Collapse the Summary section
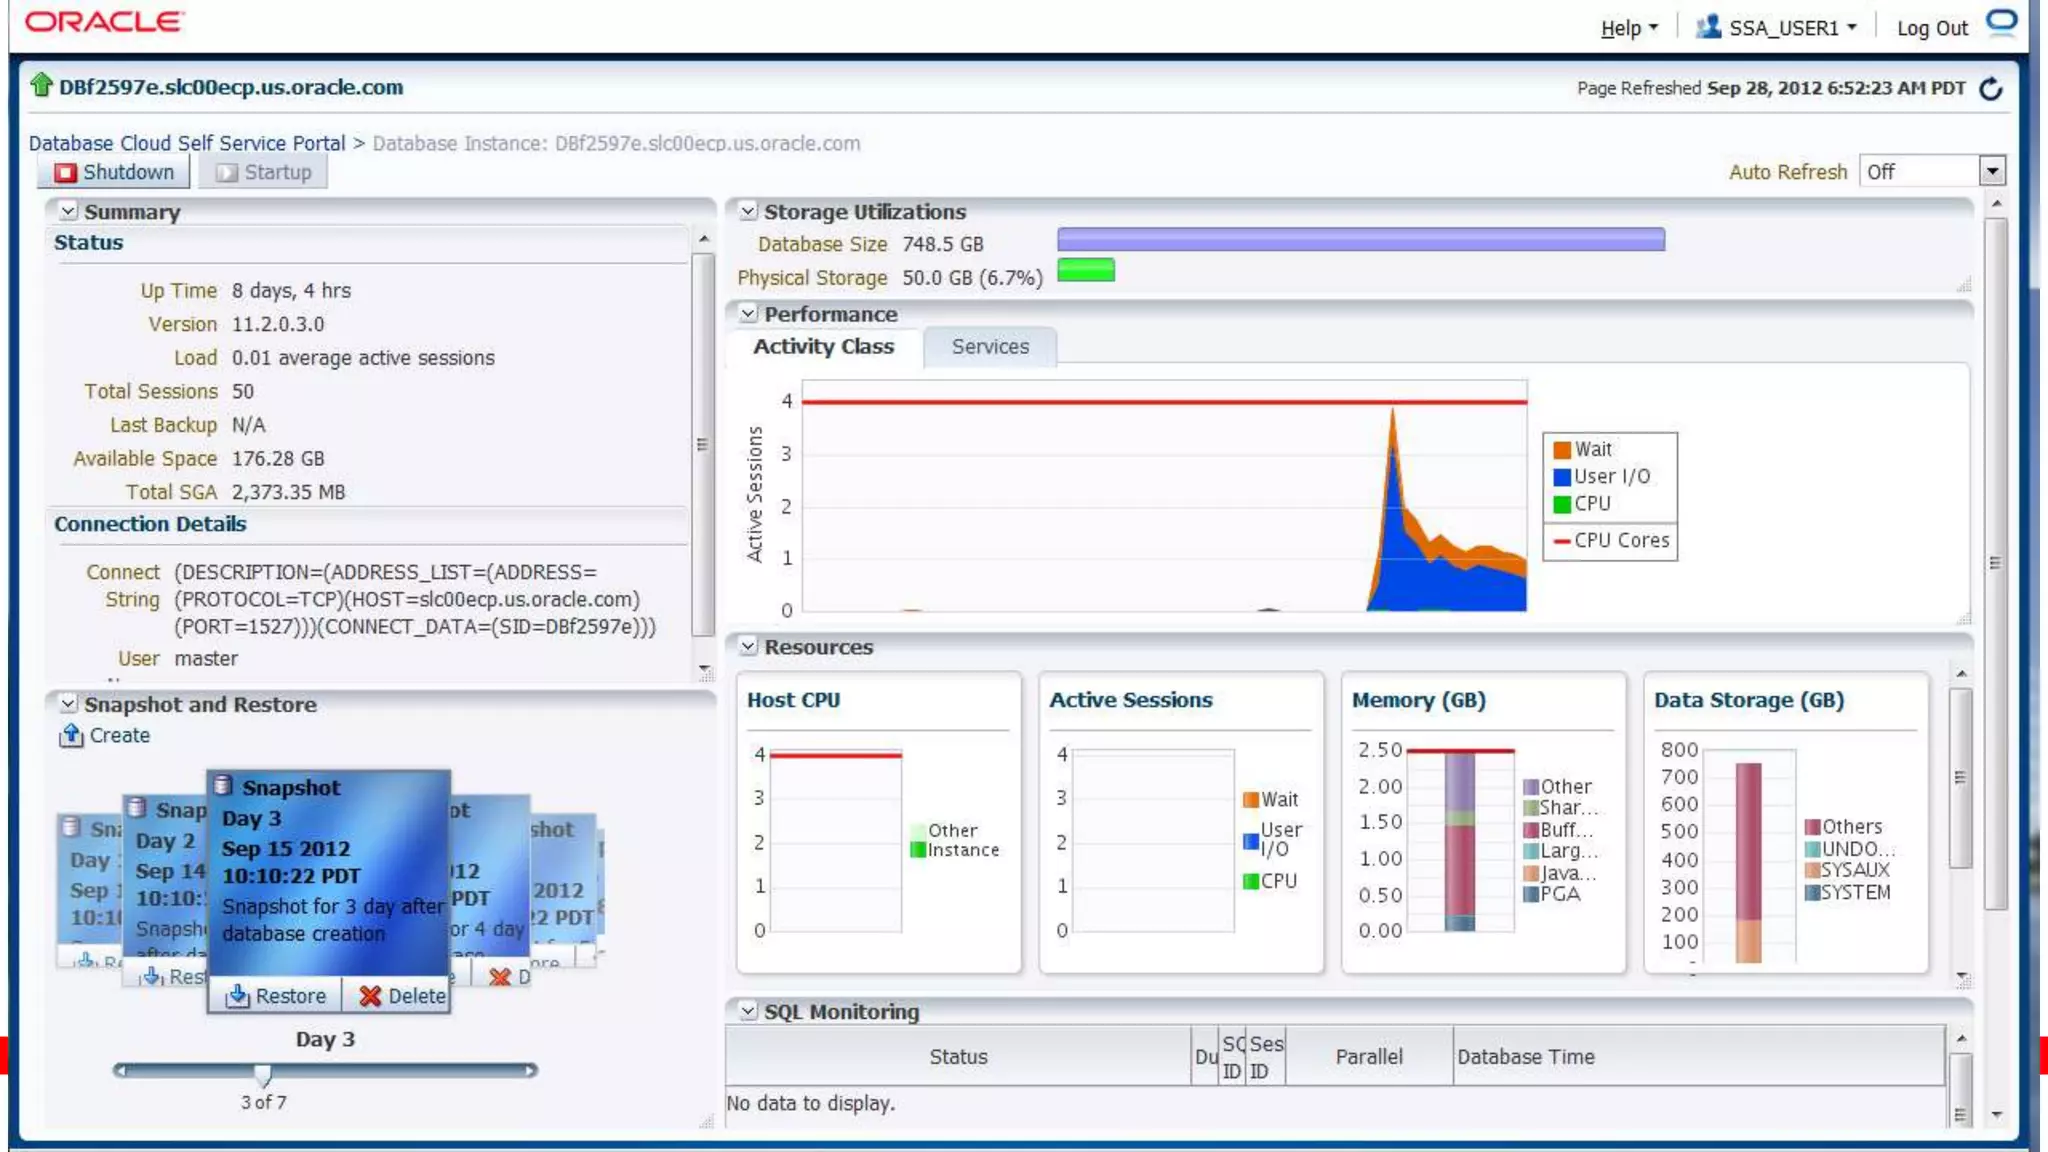 (x=68, y=211)
